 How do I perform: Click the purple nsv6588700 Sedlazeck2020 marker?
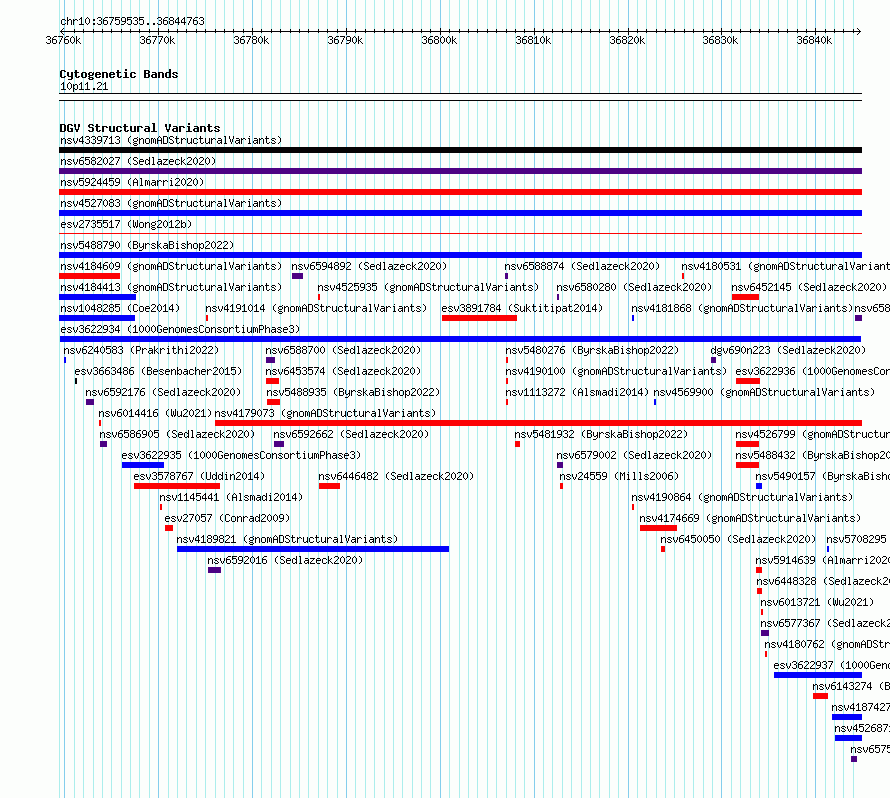[271, 360]
